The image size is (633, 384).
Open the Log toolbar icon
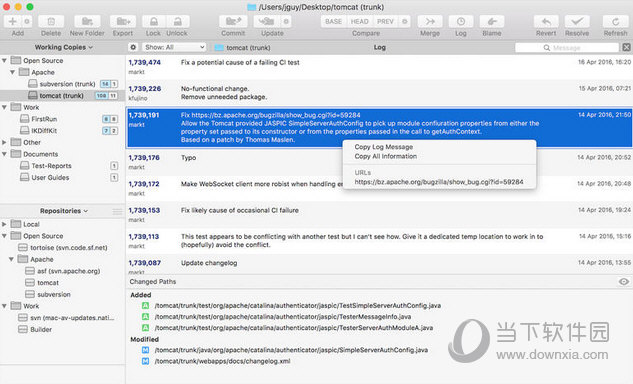461,21
